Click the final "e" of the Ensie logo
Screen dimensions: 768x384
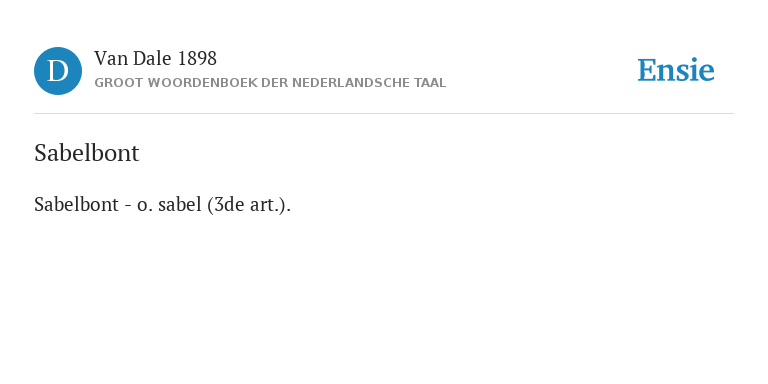click(x=706, y=73)
